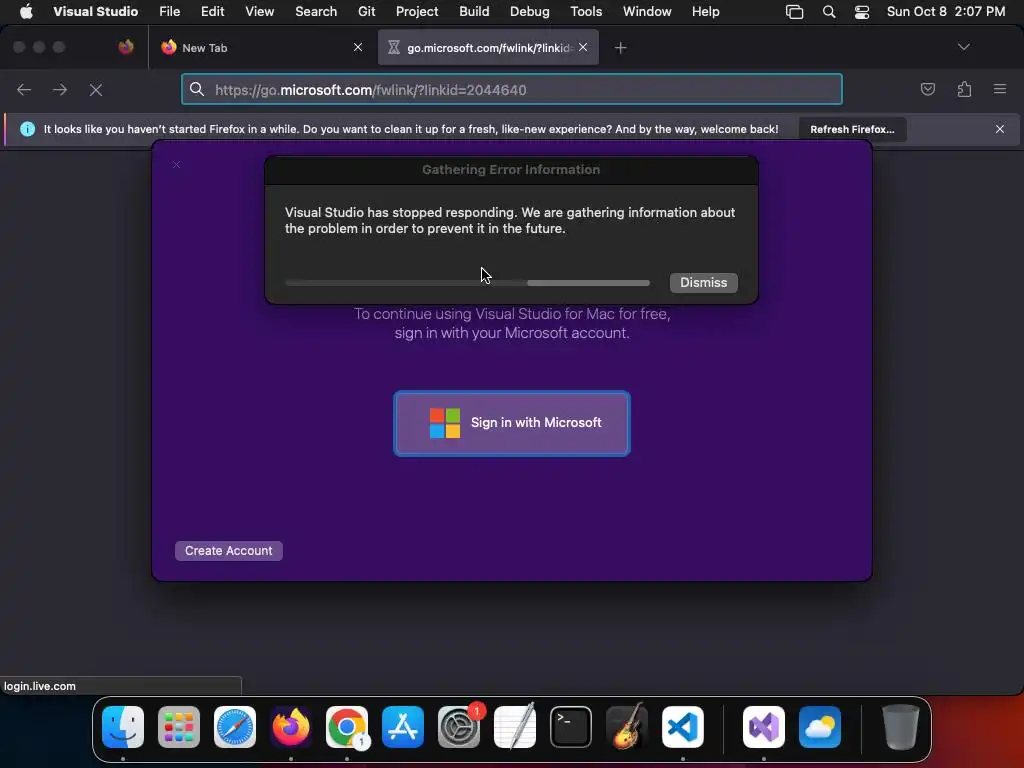Close the New Tab tab

[358, 47]
